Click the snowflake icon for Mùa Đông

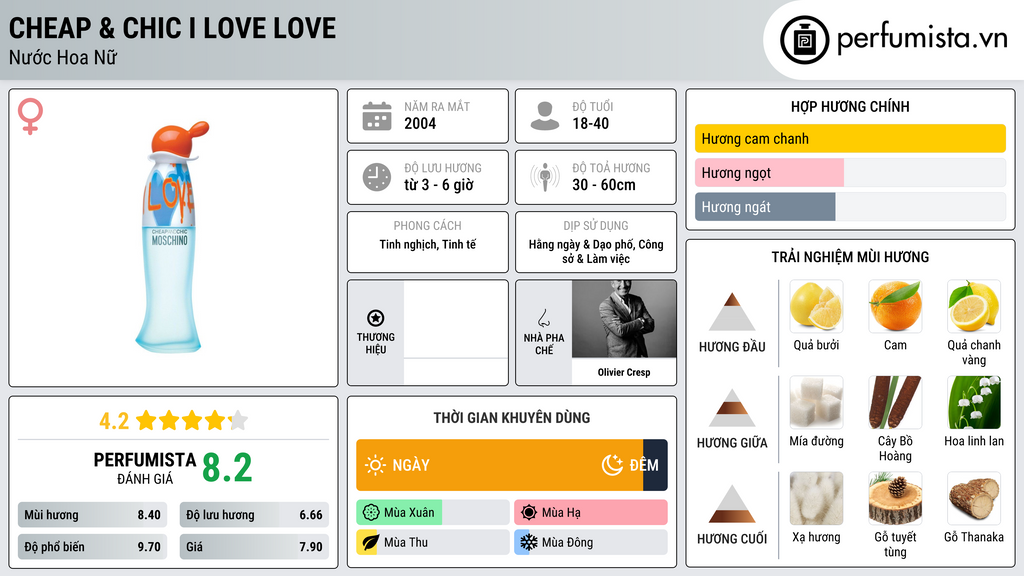[x=529, y=543]
